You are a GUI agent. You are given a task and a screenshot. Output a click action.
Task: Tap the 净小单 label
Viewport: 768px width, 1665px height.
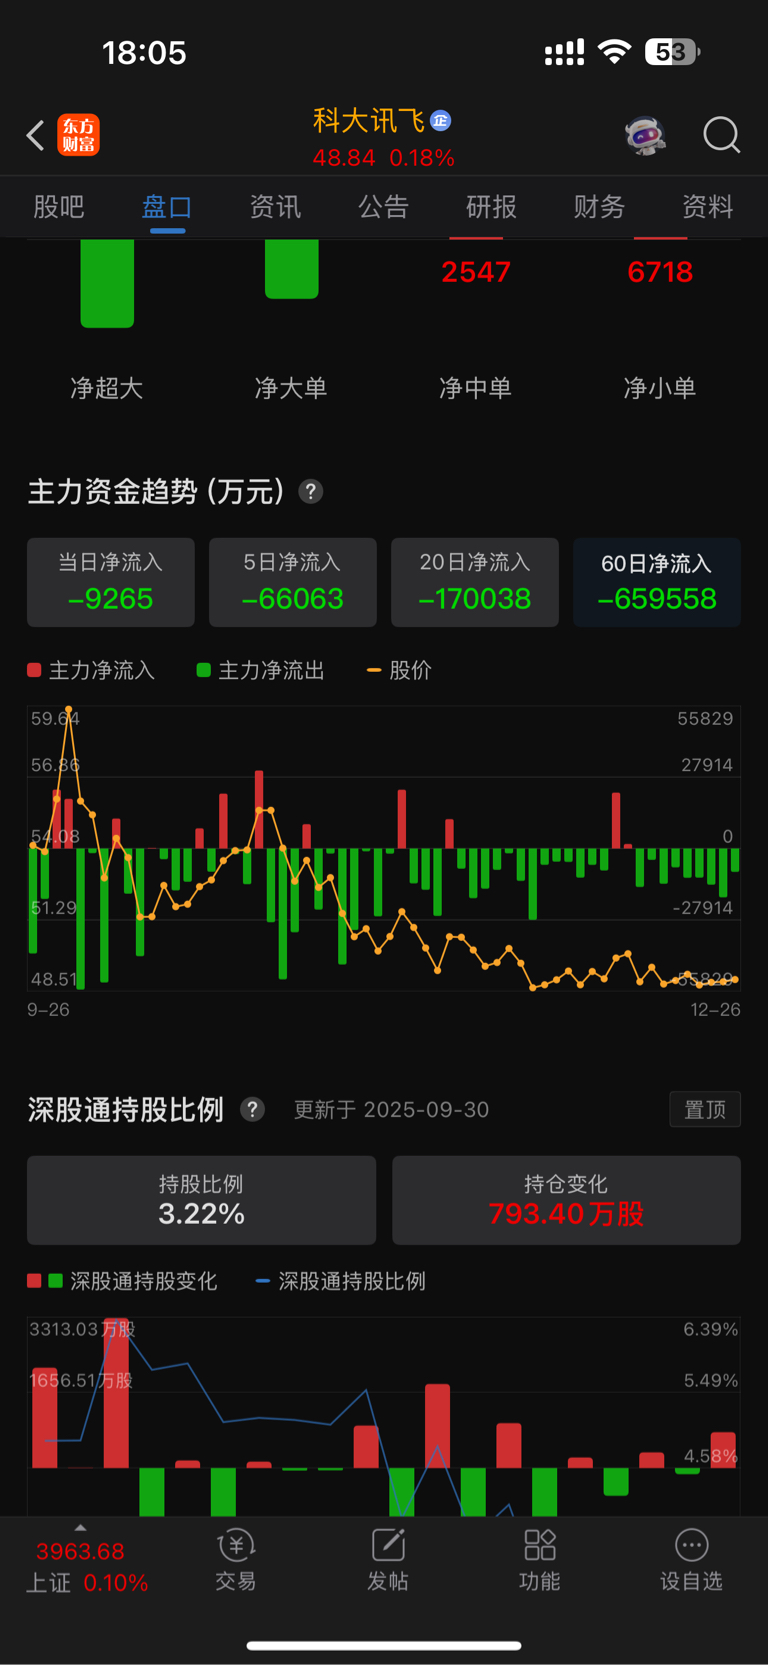(660, 388)
